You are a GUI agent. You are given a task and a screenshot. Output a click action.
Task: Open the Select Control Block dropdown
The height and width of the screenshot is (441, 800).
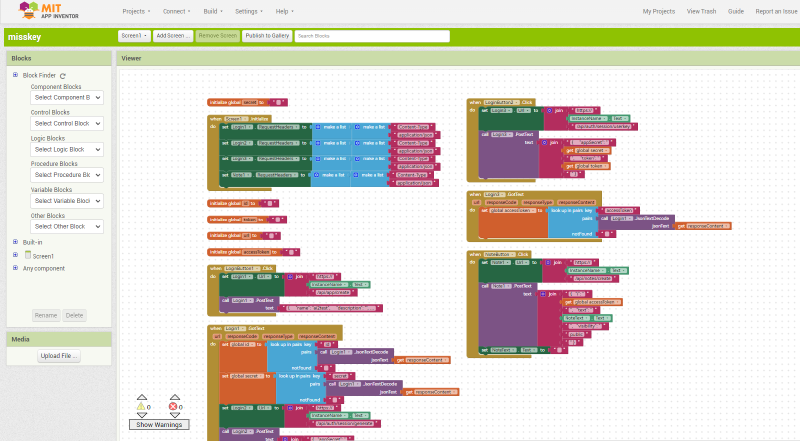(x=67, y=123)
